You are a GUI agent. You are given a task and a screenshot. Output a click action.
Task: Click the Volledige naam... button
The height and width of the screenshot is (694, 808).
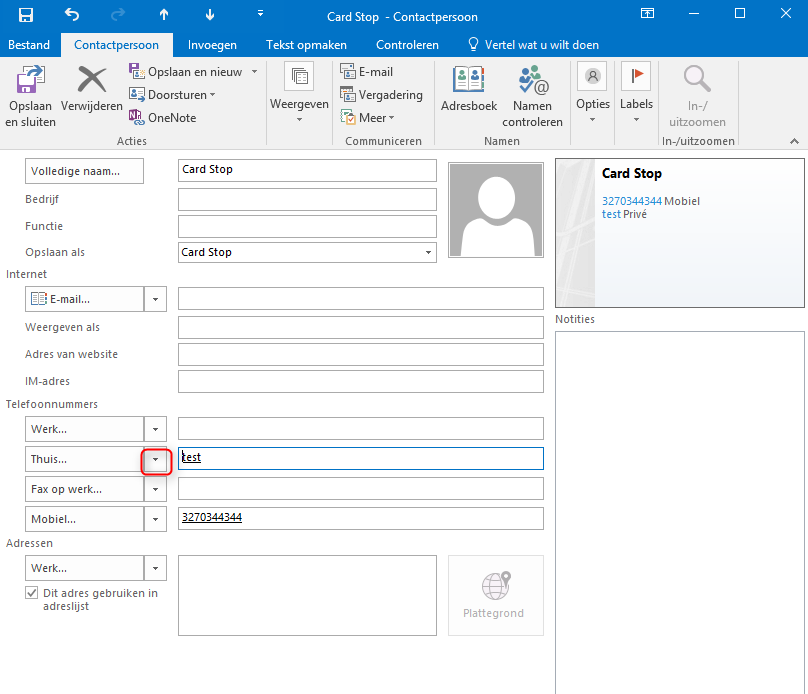pos(85,171)
